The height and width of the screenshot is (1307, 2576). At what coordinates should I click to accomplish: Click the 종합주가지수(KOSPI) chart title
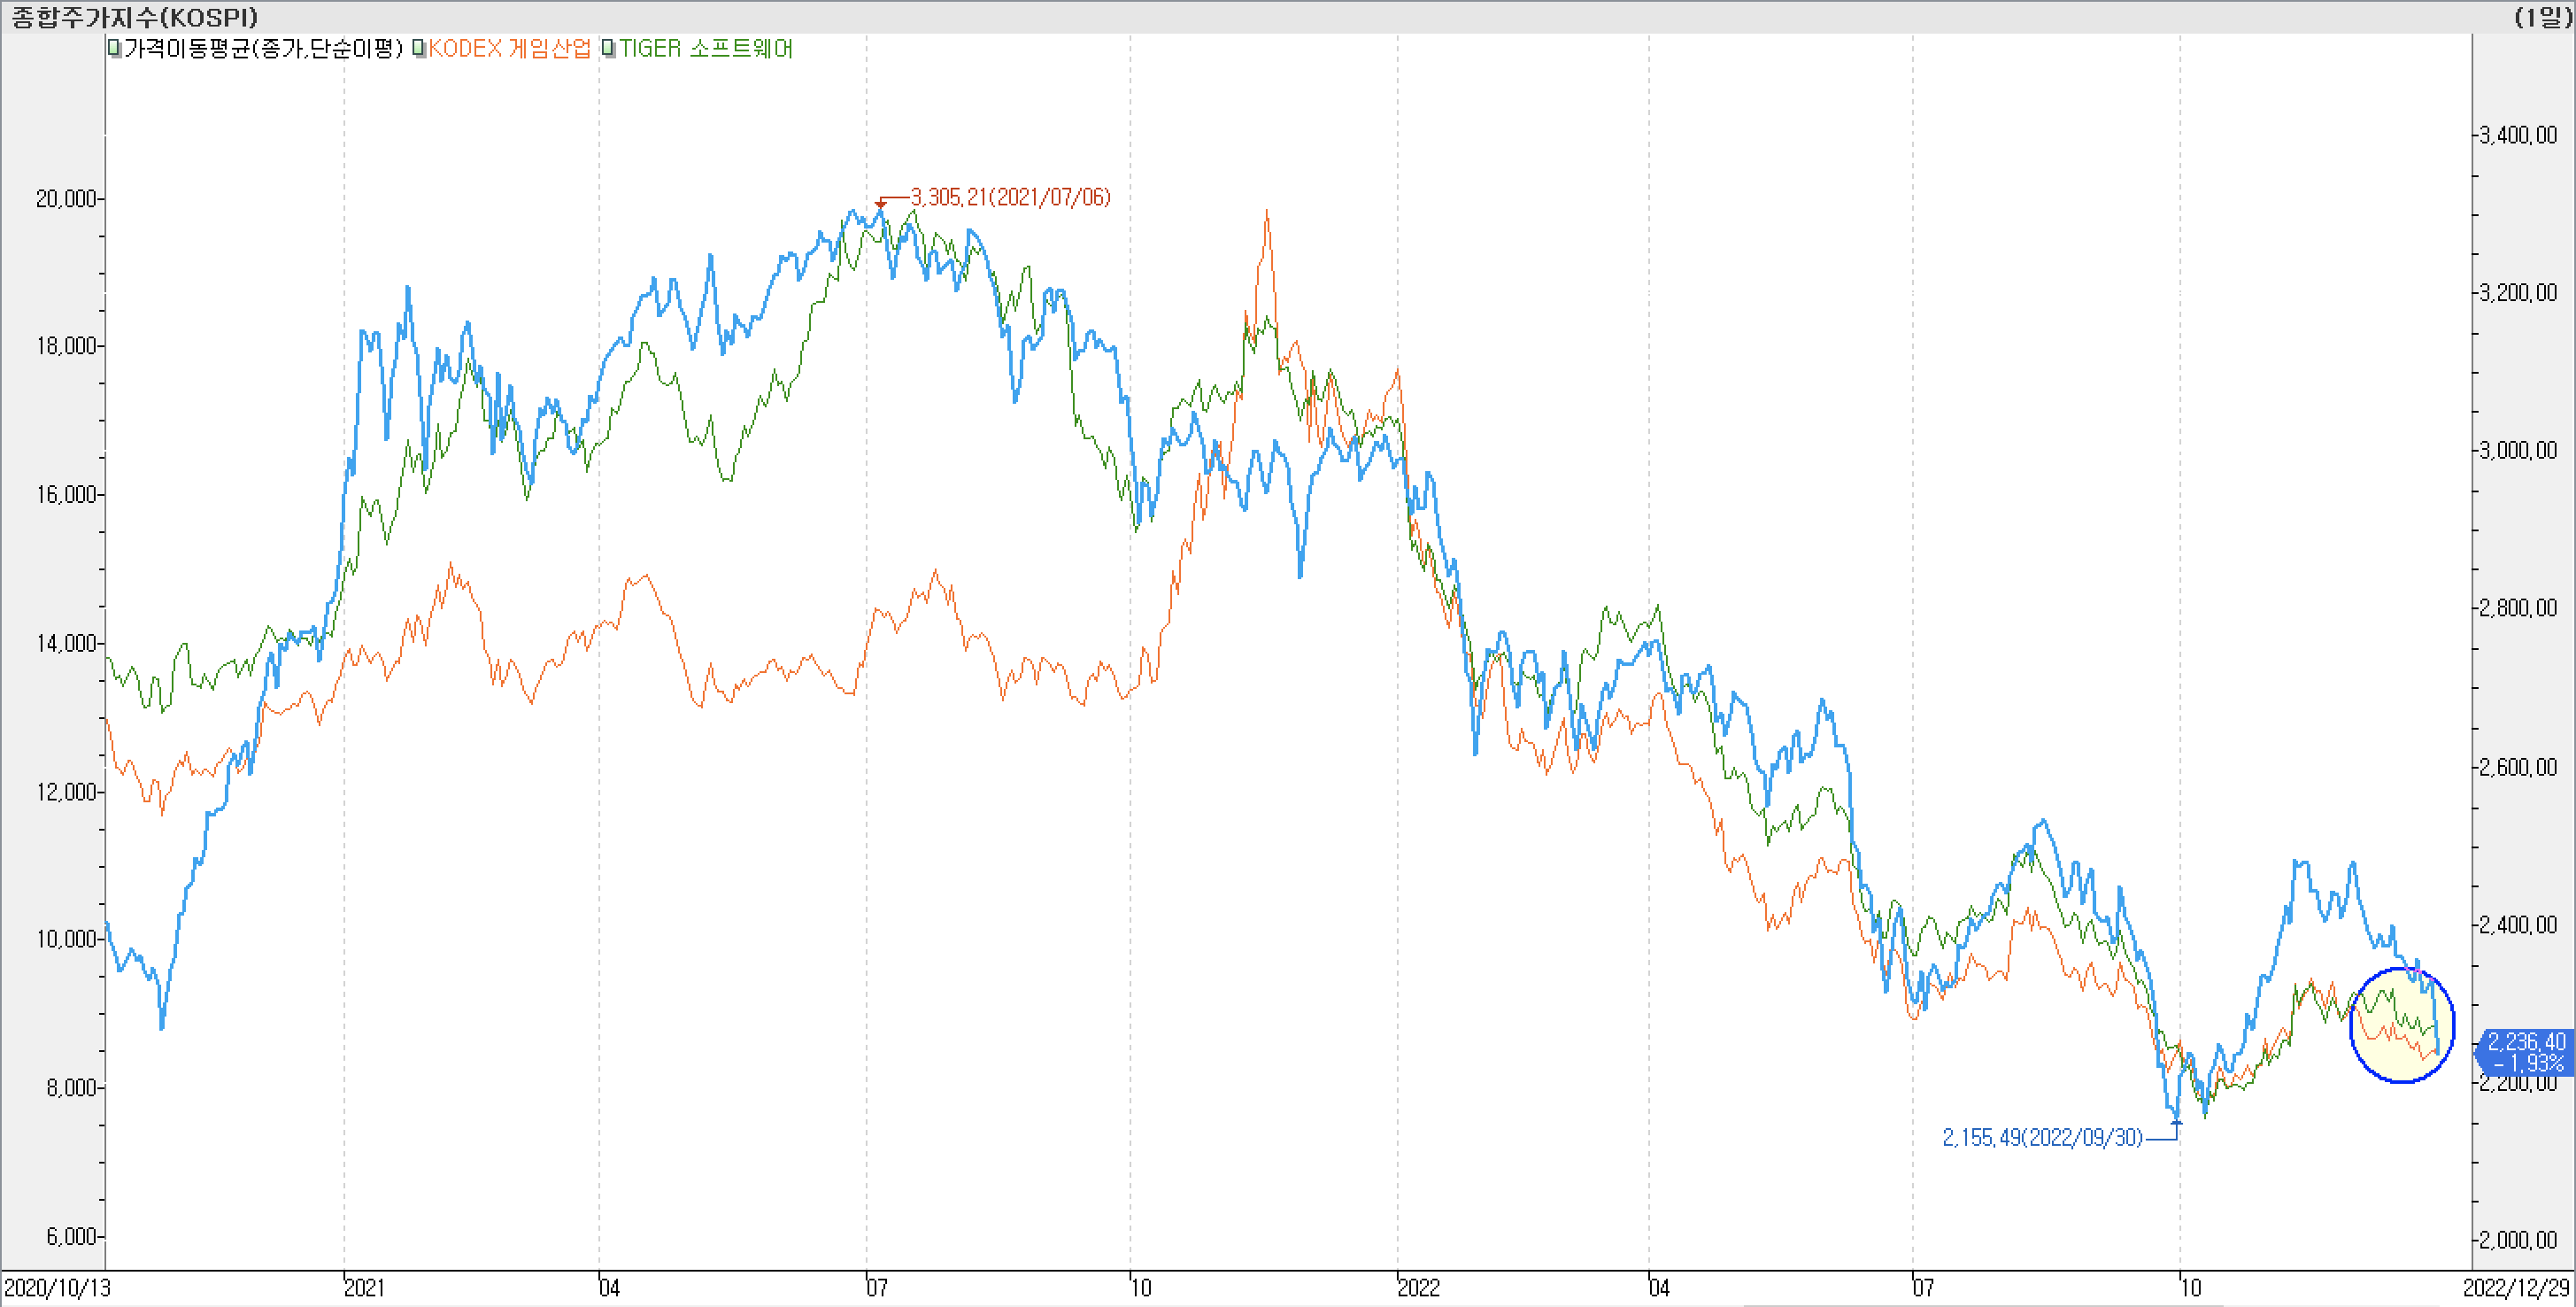click(x=134, y=17)
